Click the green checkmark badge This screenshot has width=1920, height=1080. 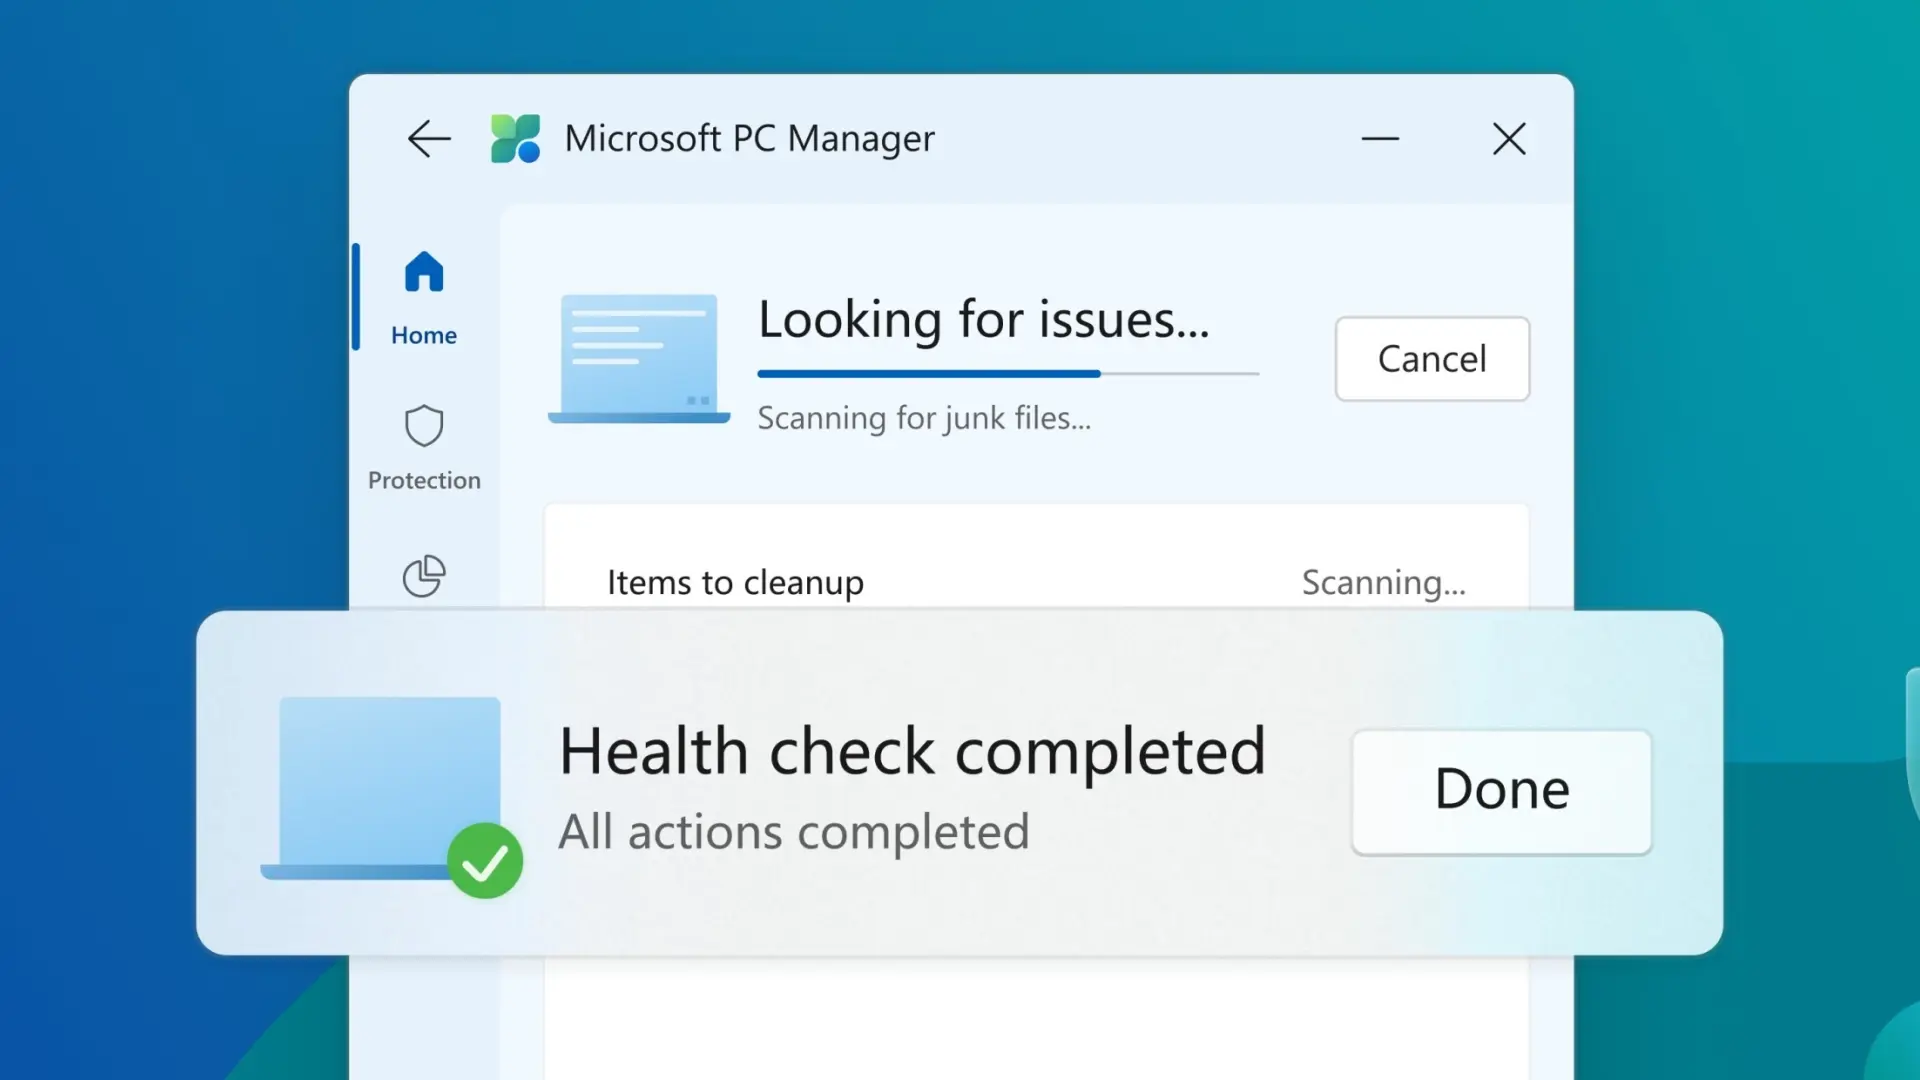coord(485,861)
